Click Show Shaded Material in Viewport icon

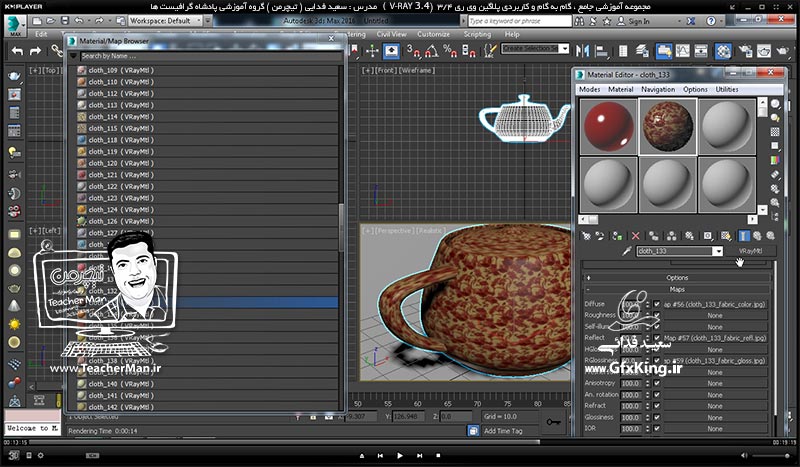726,236
